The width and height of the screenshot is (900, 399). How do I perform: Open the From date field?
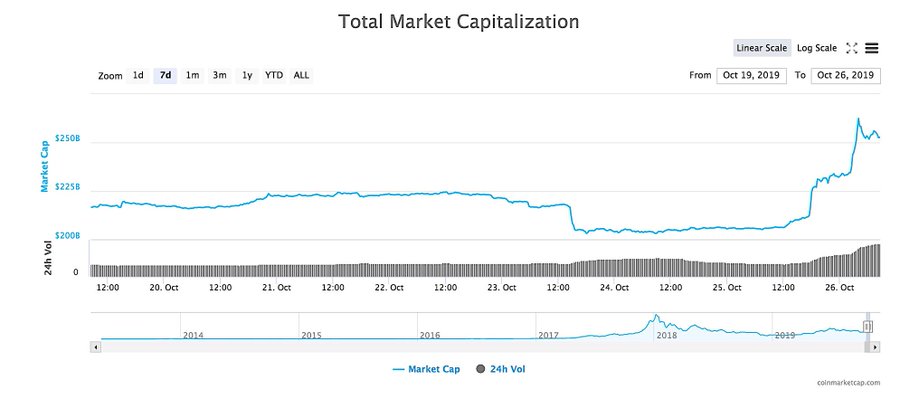[x=751, y=75]
